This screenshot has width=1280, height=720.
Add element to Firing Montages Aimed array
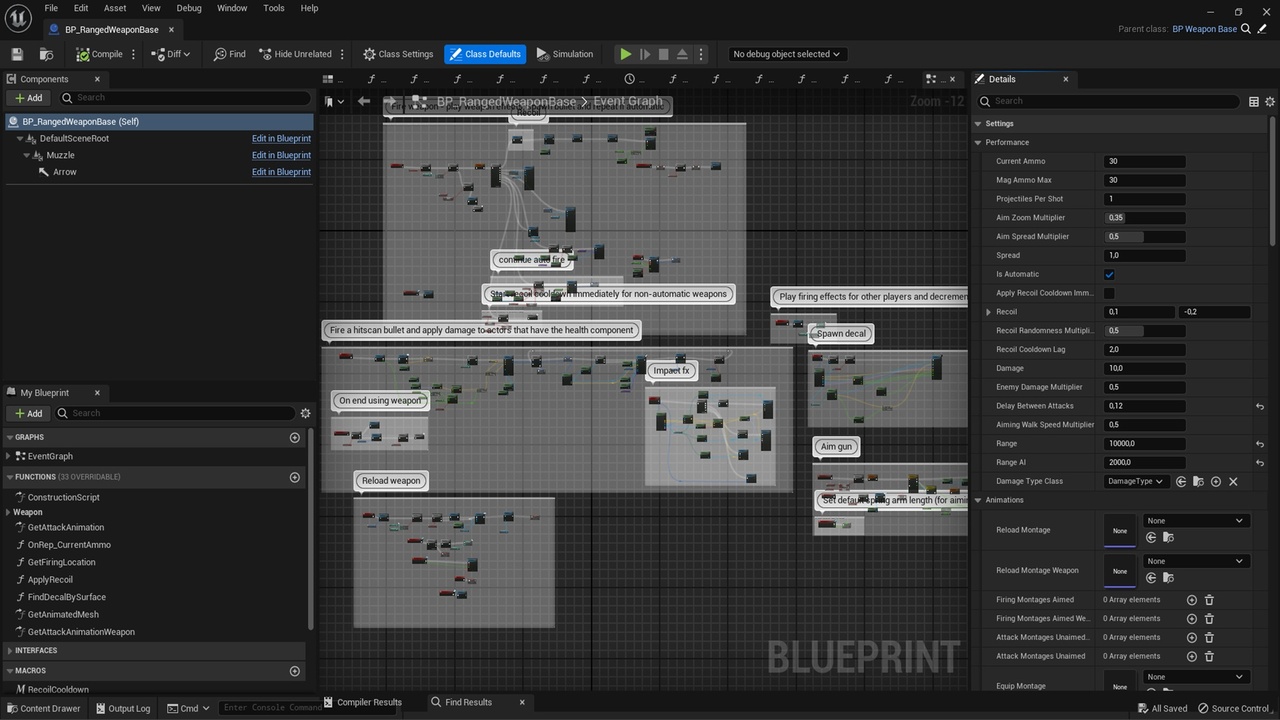coord(1191,600)
